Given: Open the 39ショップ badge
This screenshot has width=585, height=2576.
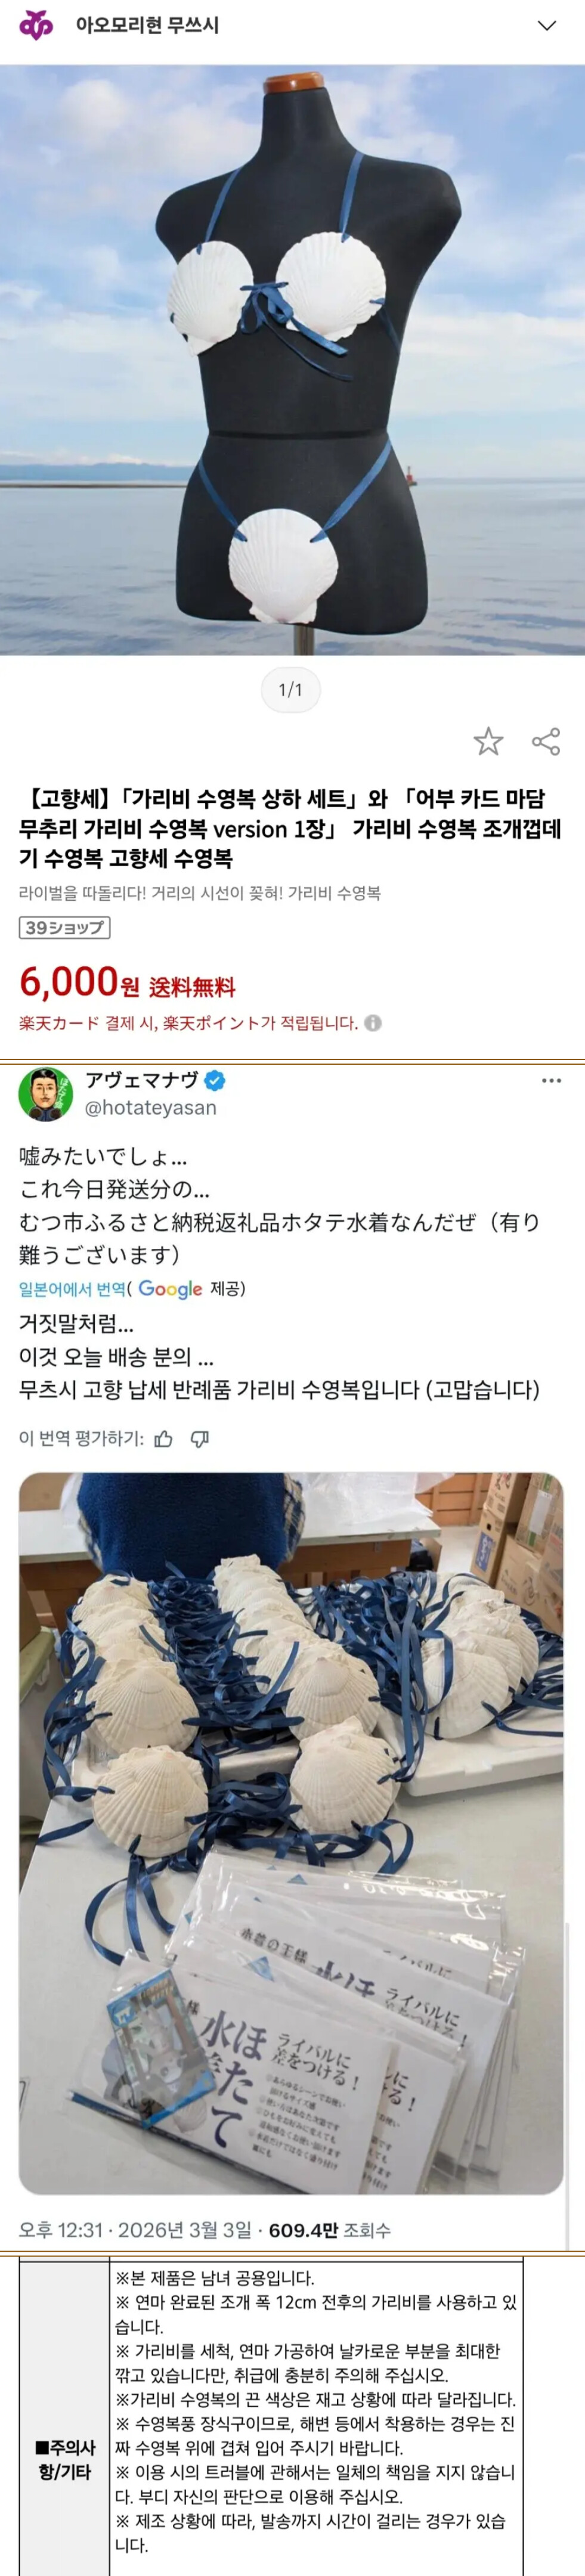Looking at the screenshot, I should (64, 928).
